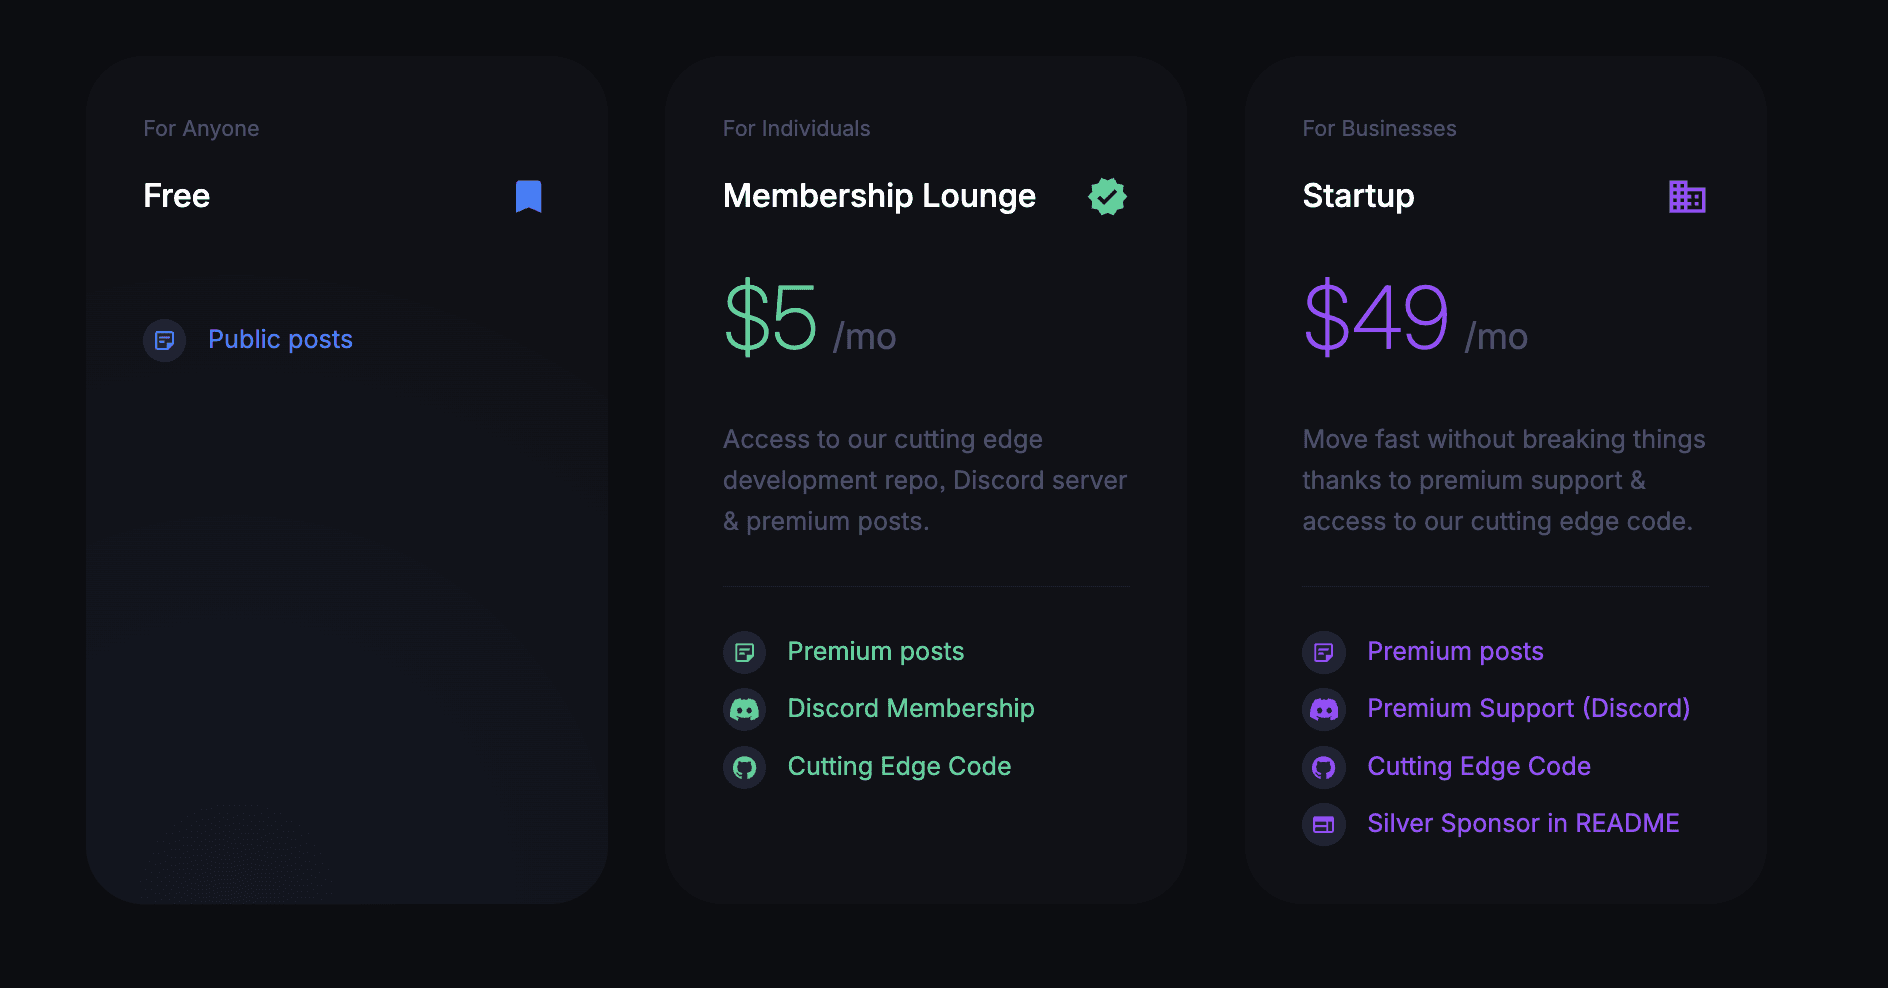This screenshot has height=988, width=1888.
Task: Click the purple Premium posts icon
Action: [x=1324, y=652]
